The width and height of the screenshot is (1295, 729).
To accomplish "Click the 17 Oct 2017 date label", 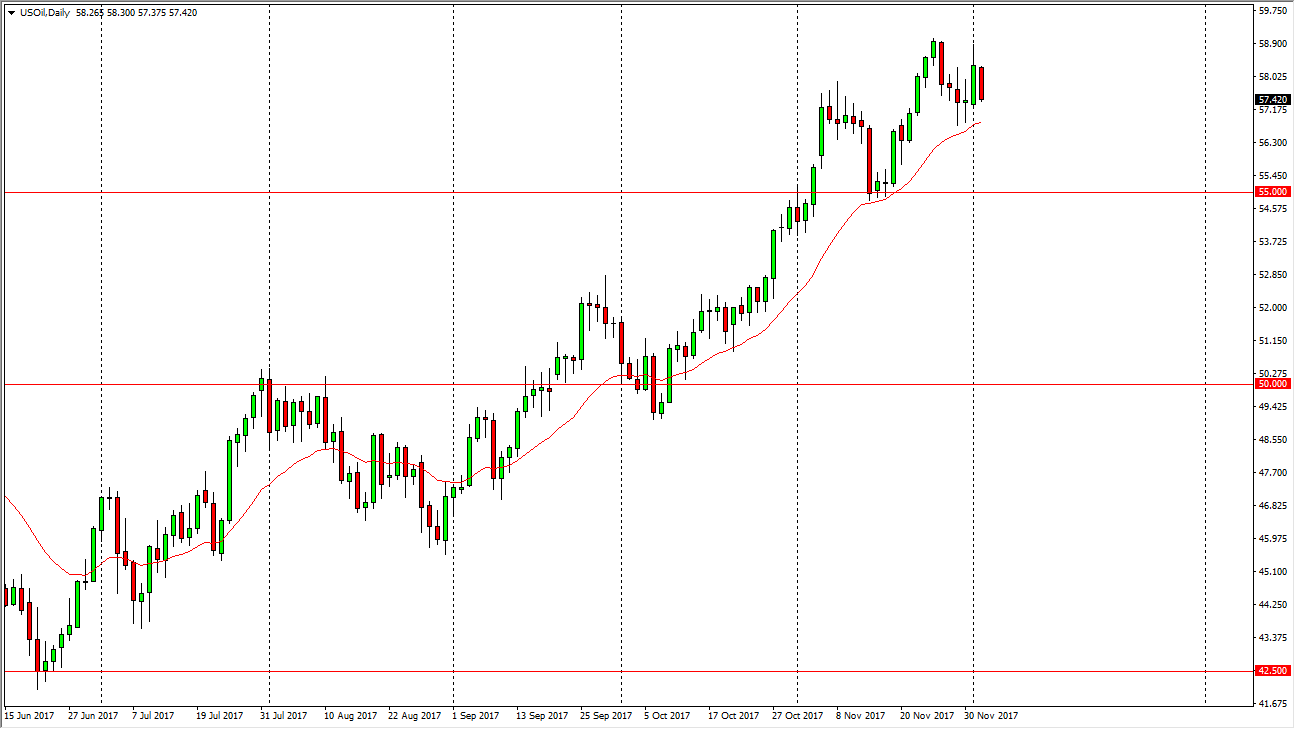I will tap(733, 716).
